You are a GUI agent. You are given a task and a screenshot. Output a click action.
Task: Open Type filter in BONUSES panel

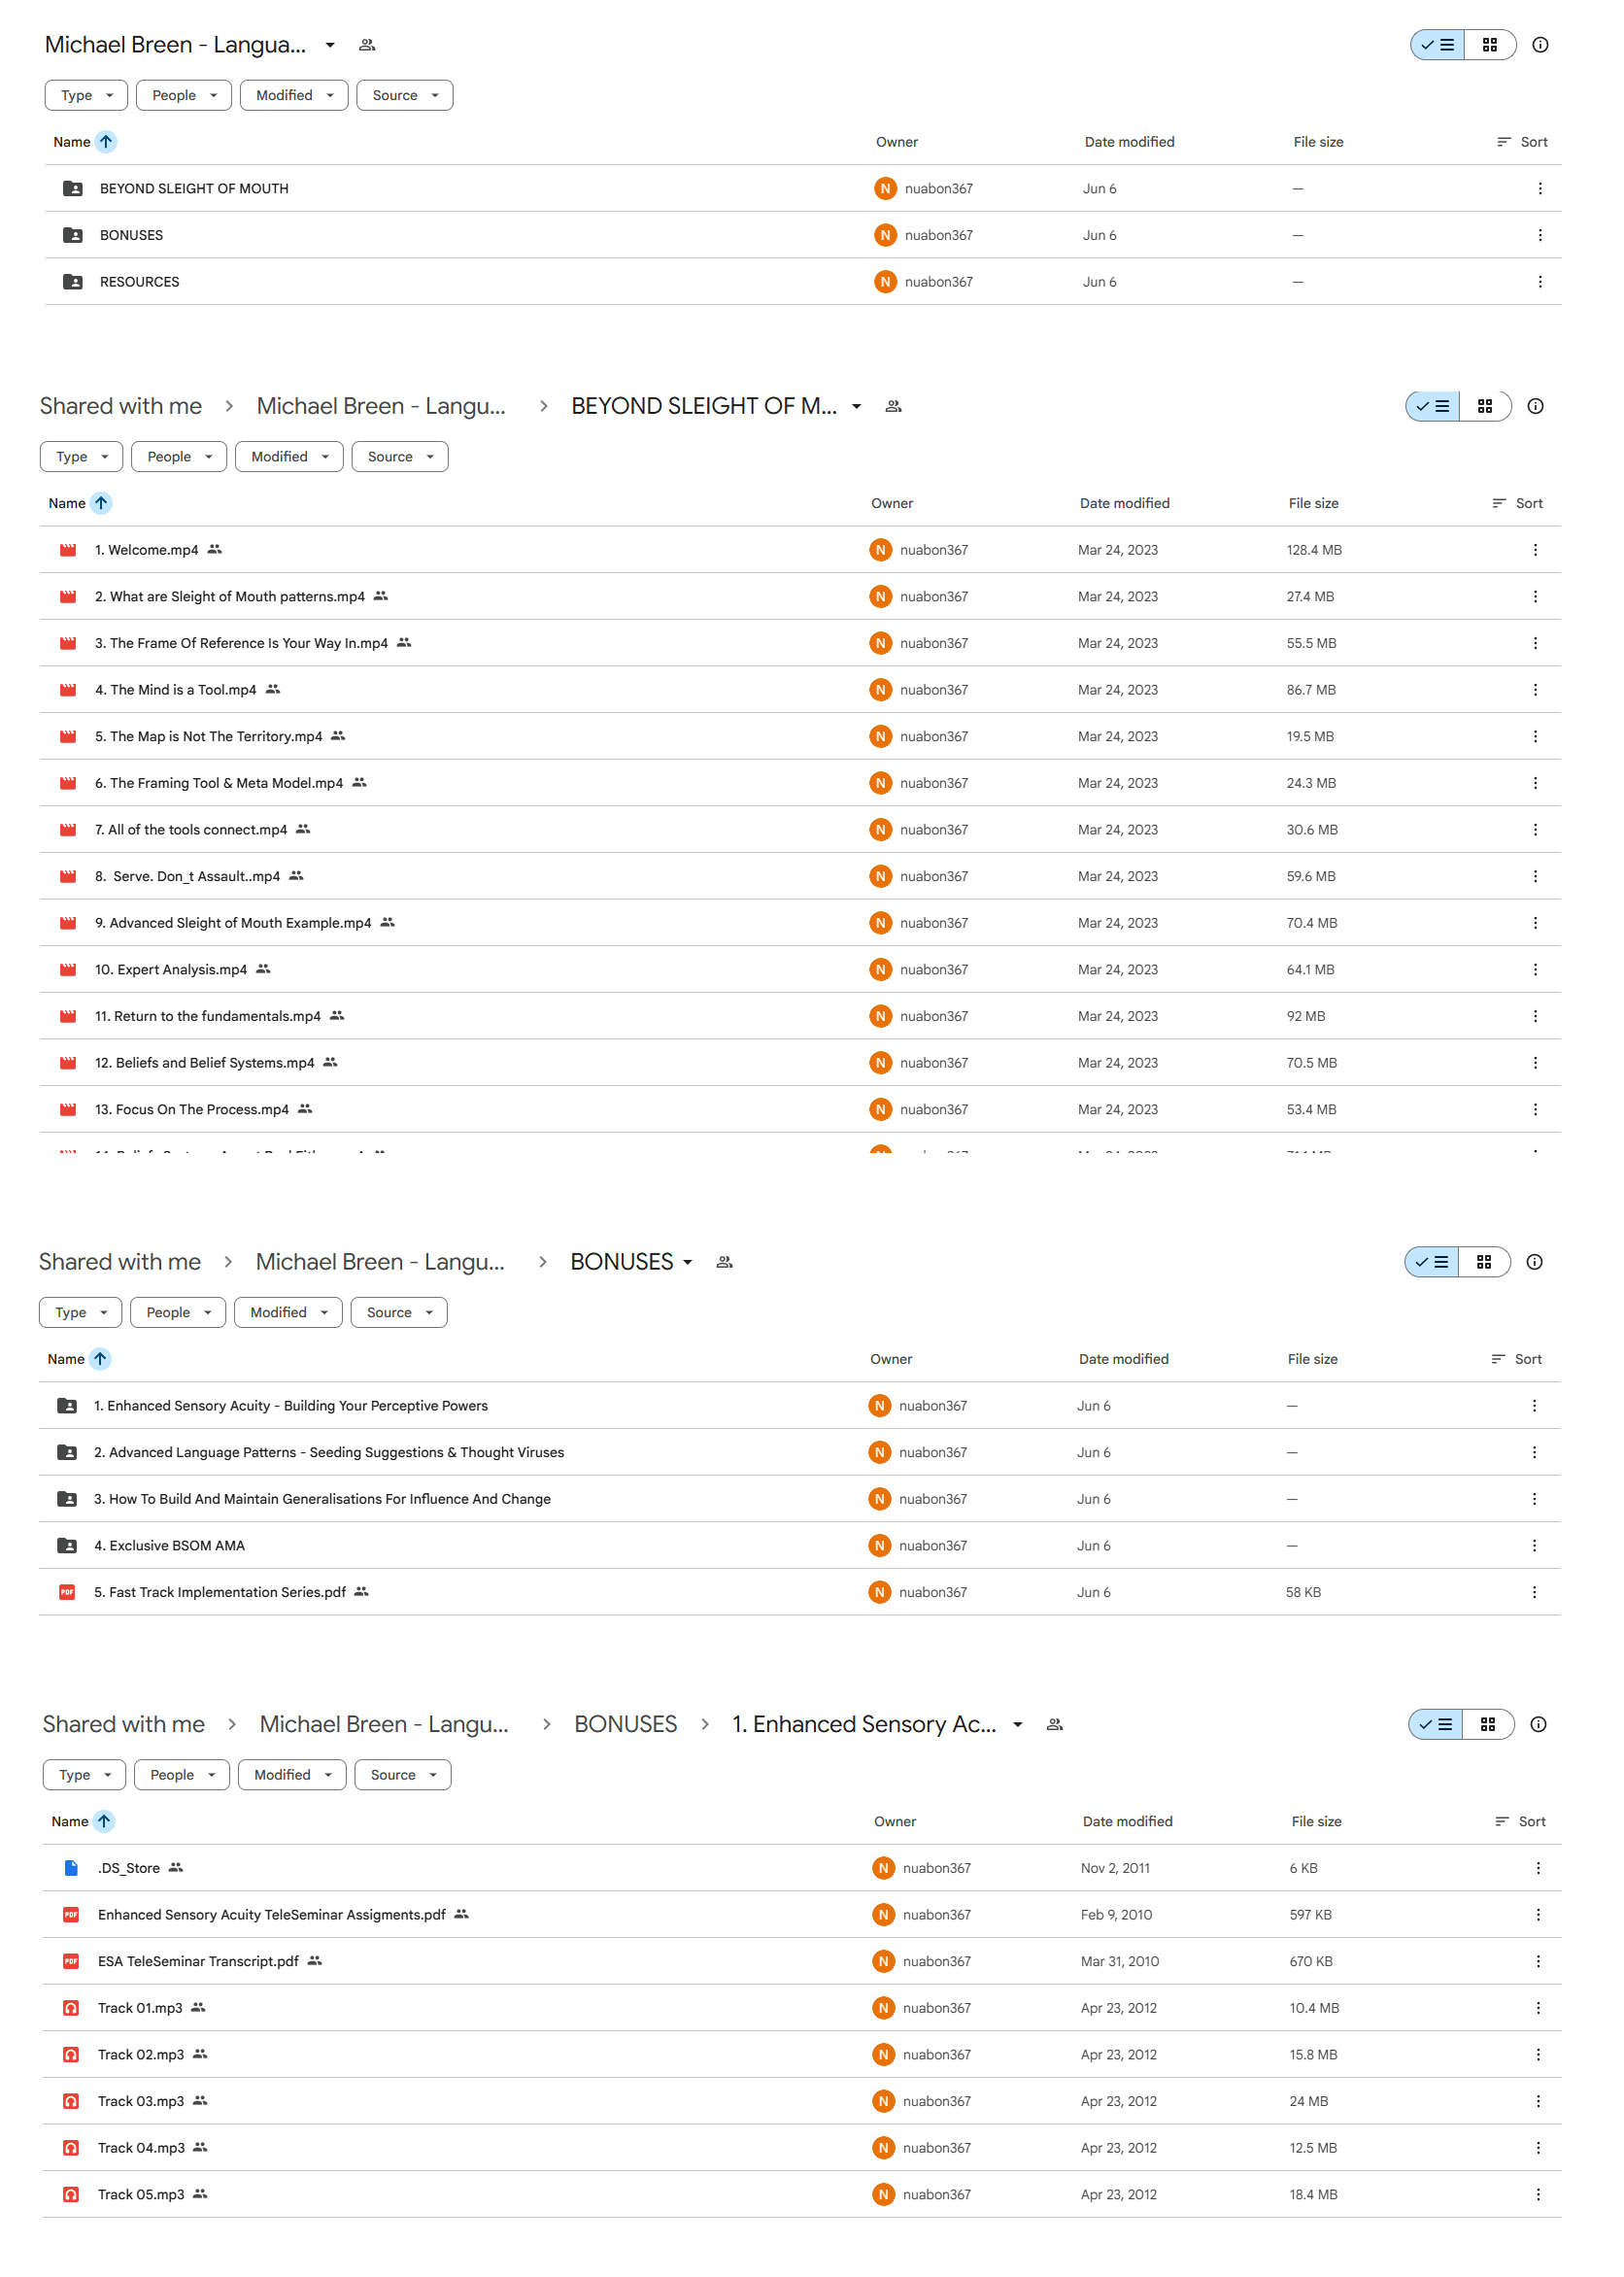(x=80, y=1313)
